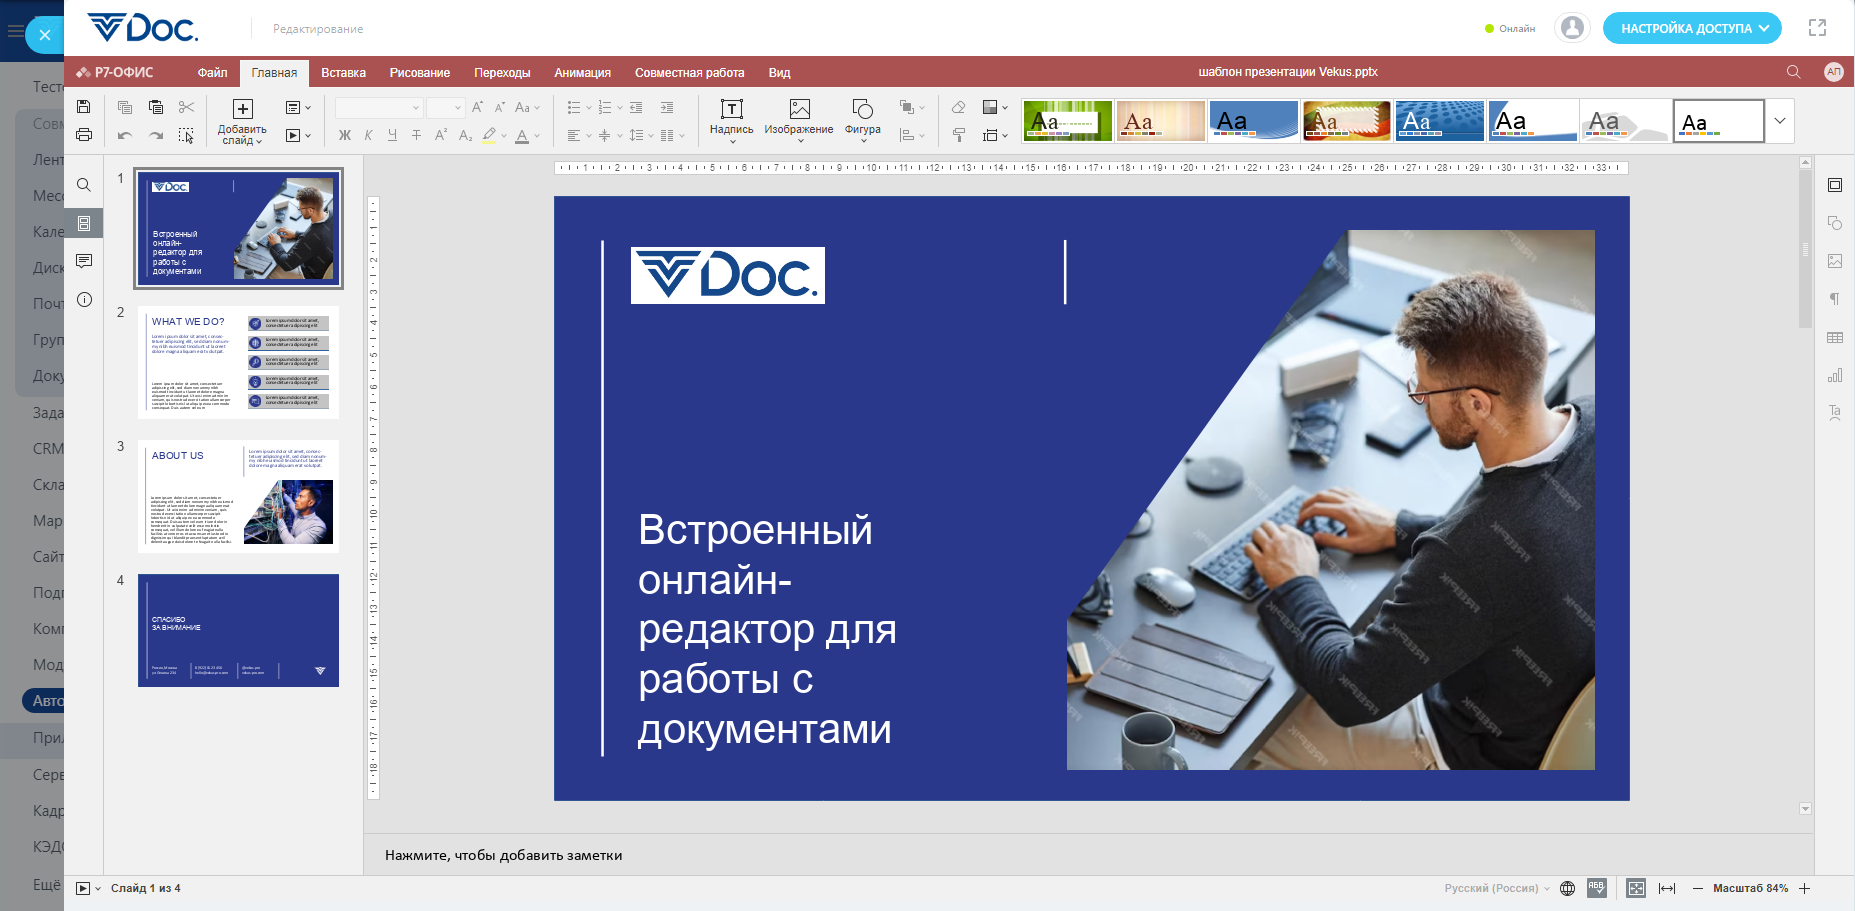Open the Chart settings panel on right sidebar
Viewport: 1855px width, 911px height.
click(1837, 375)
